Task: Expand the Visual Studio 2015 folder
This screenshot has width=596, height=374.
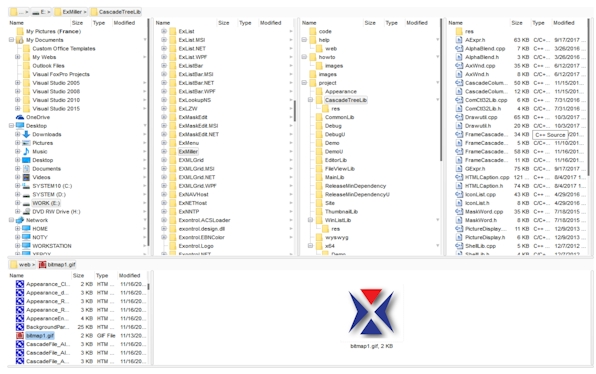Action: pyautogui.click(x=17, y=108)
